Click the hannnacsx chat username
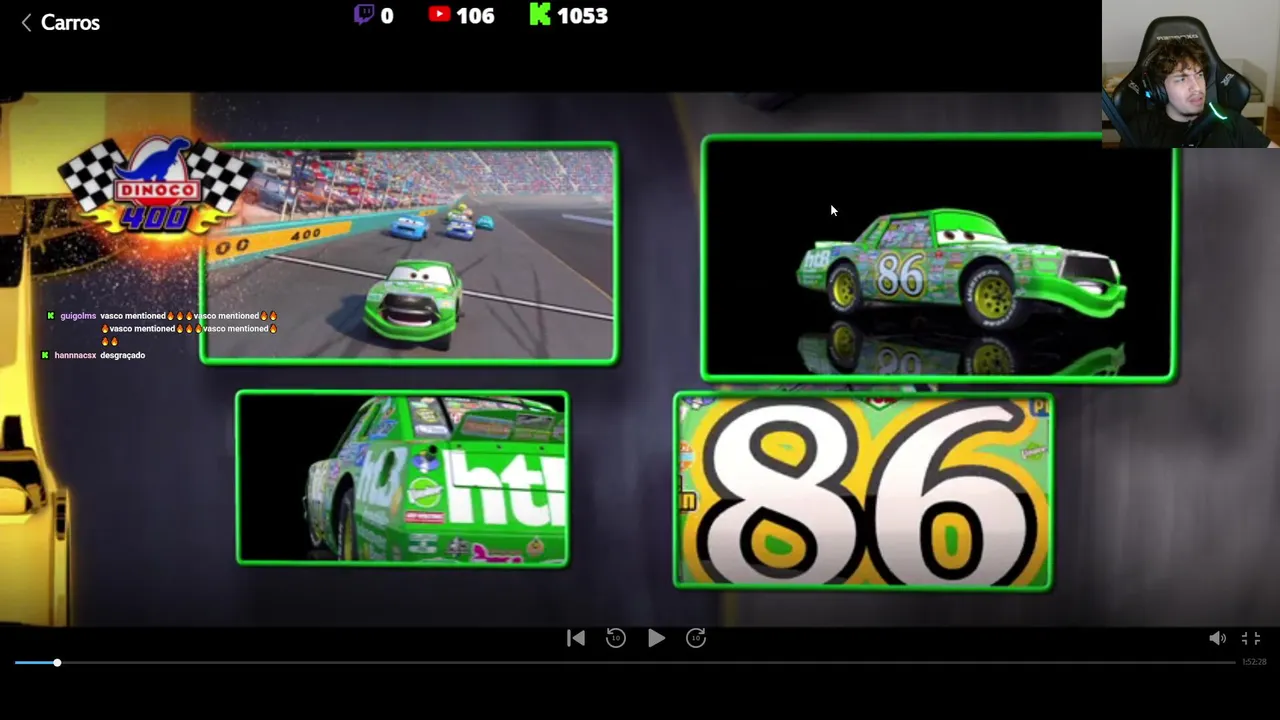Image resolution: width=1280 pixels, height=720 pixels. [x=75, y=355]
